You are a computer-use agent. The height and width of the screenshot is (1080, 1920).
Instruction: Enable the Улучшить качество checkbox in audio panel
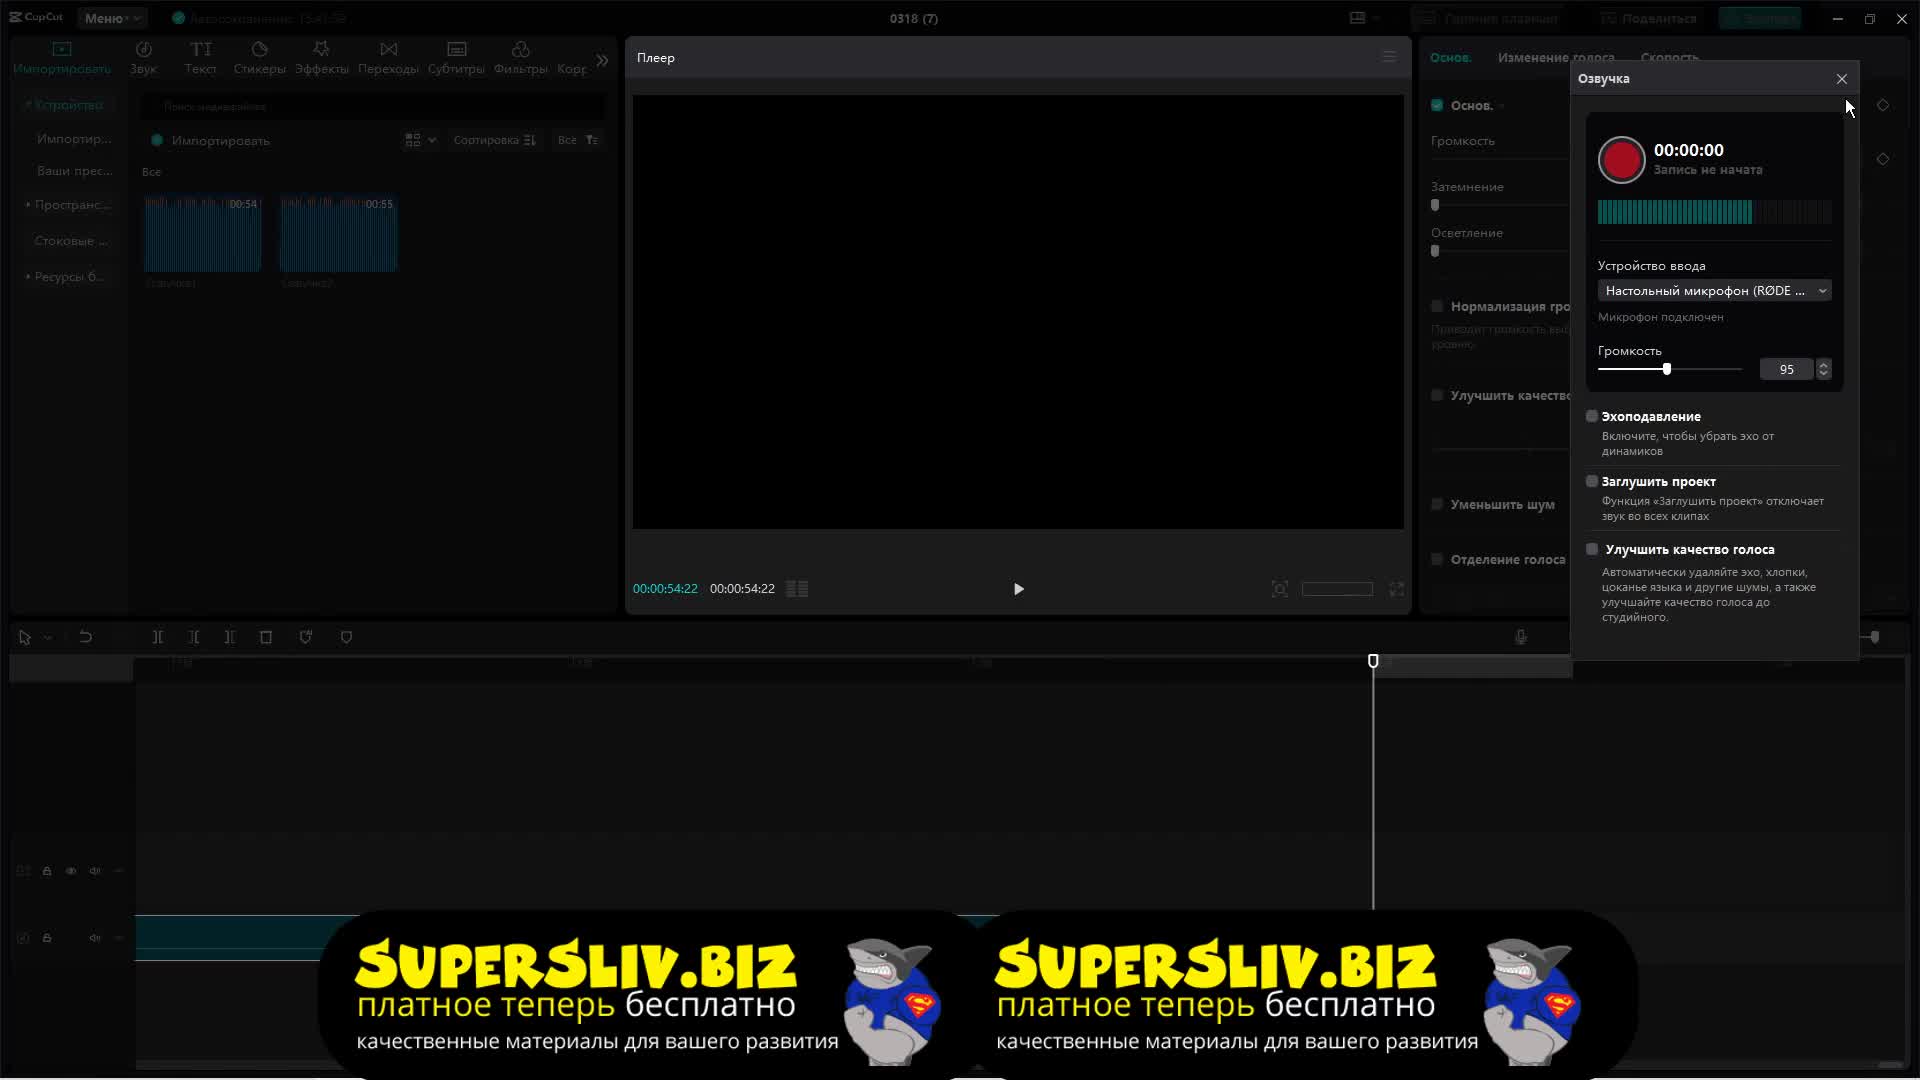[1437, 395]
